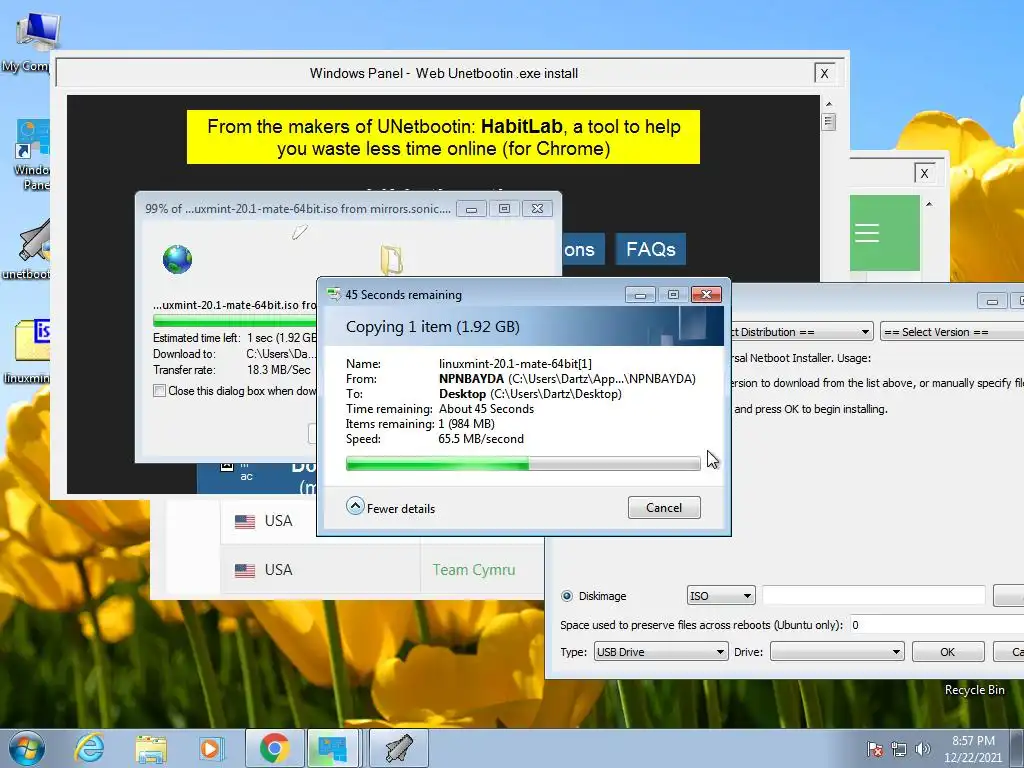
Task: Click the disk image path input field
Action: click(x=874, y=596)
